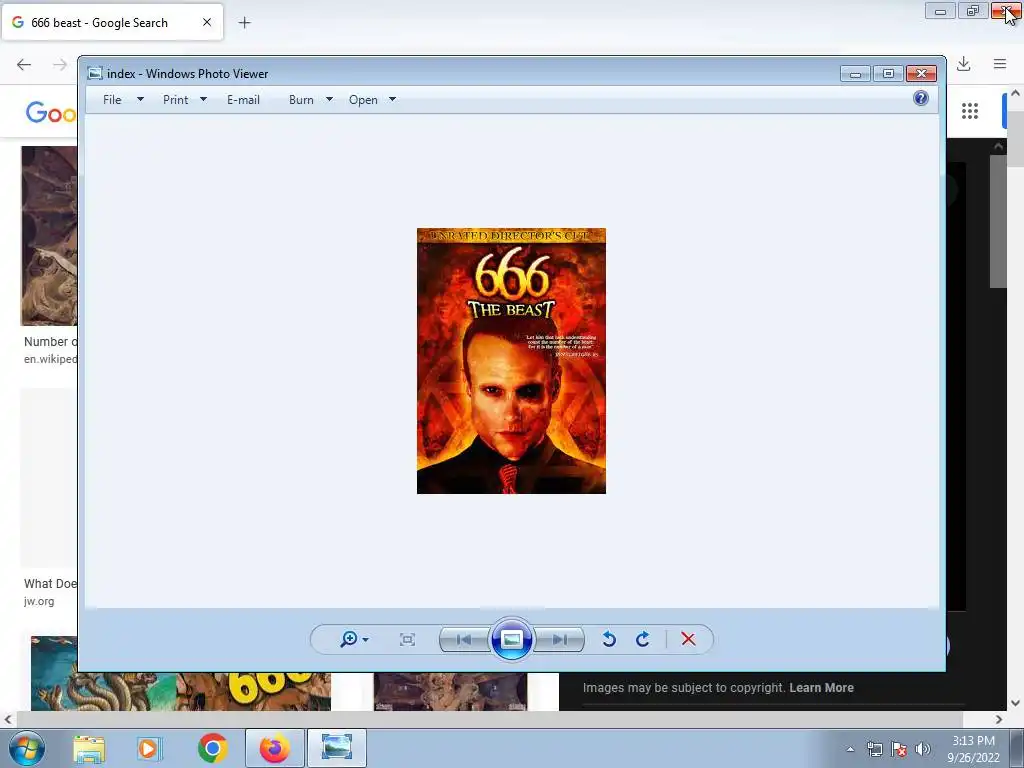The width and height of the screenshot is (1024, 768).
Task: Open the zoom magnifier in Photo Viewer
Action: pyautogui.click(x=349, y=639)
